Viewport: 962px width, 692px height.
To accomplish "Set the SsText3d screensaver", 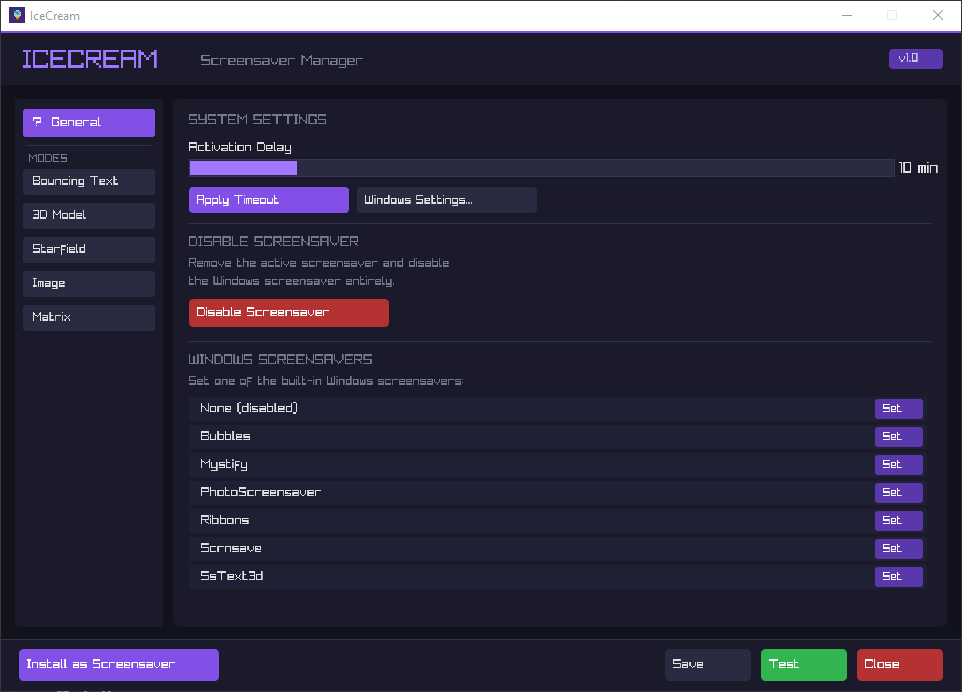I will 898,576.
